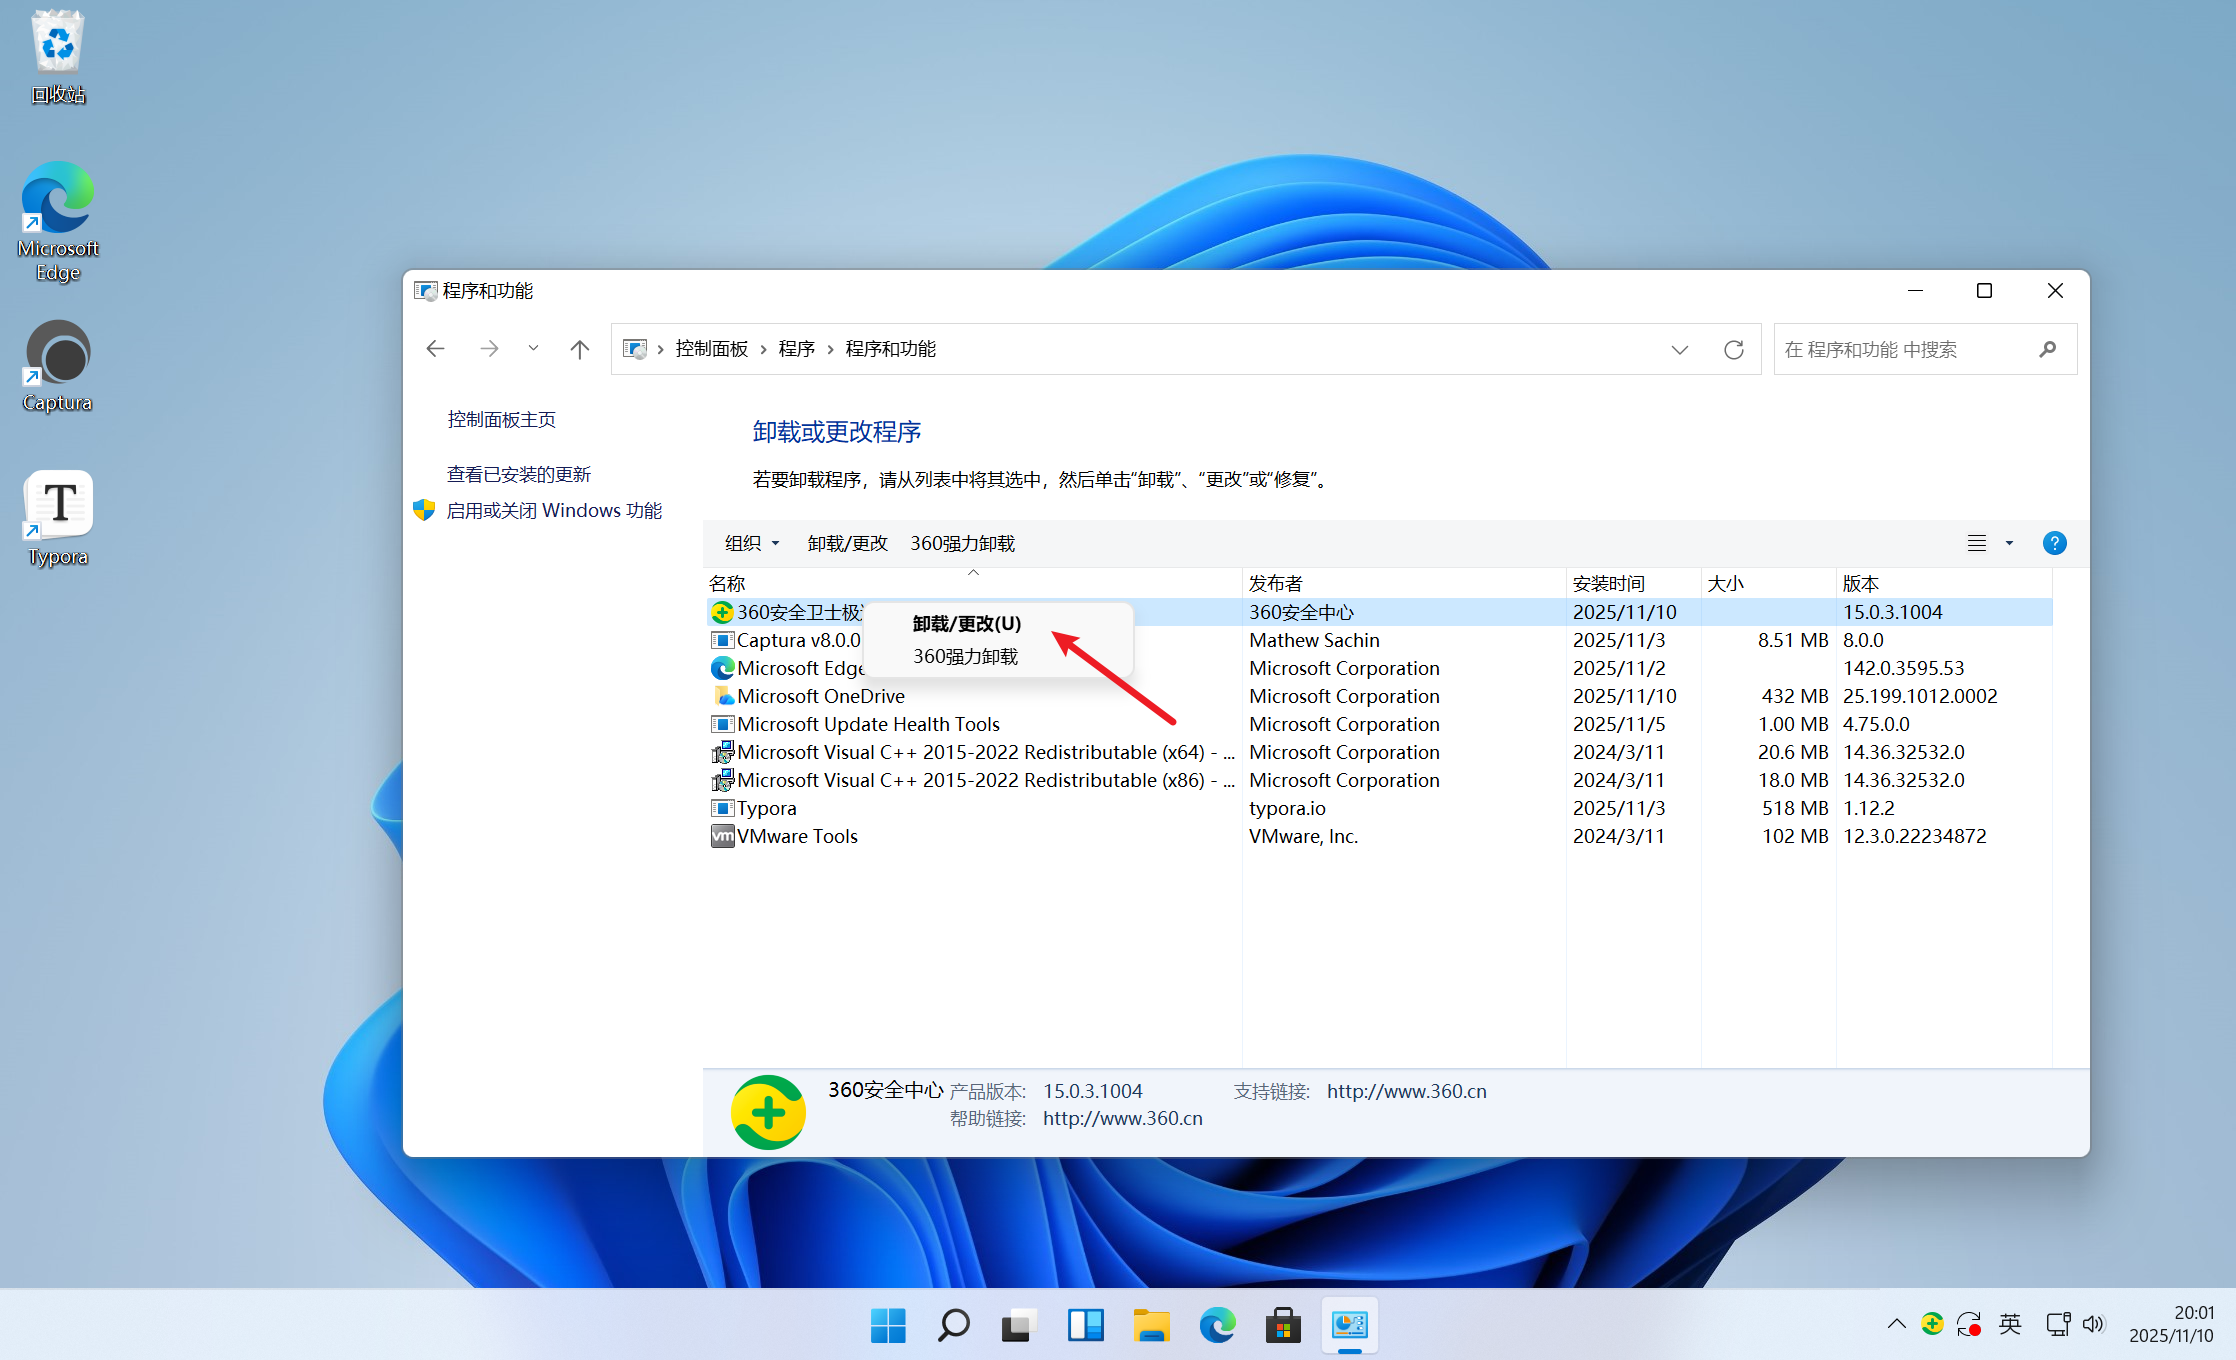Go up one folder level arrow

pyautogui.click(x=579, y=349)
